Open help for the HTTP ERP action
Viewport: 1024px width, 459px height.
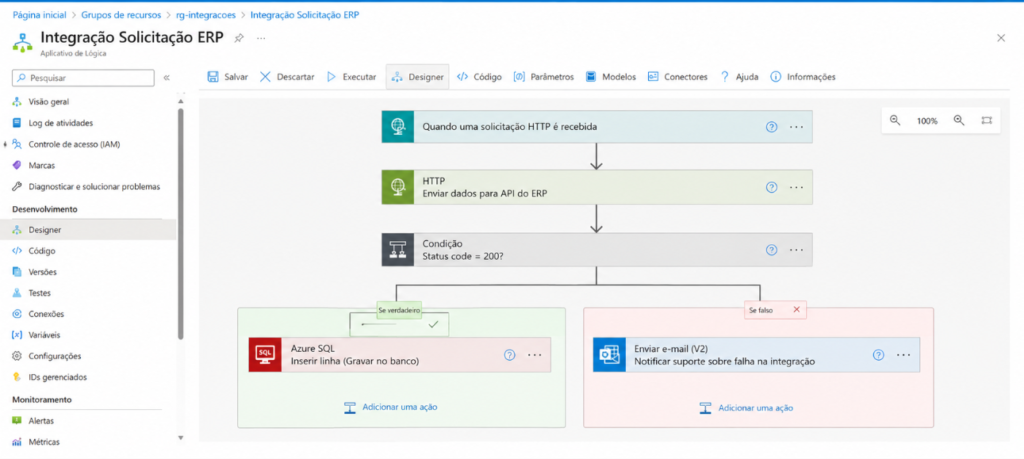point(771,187)
